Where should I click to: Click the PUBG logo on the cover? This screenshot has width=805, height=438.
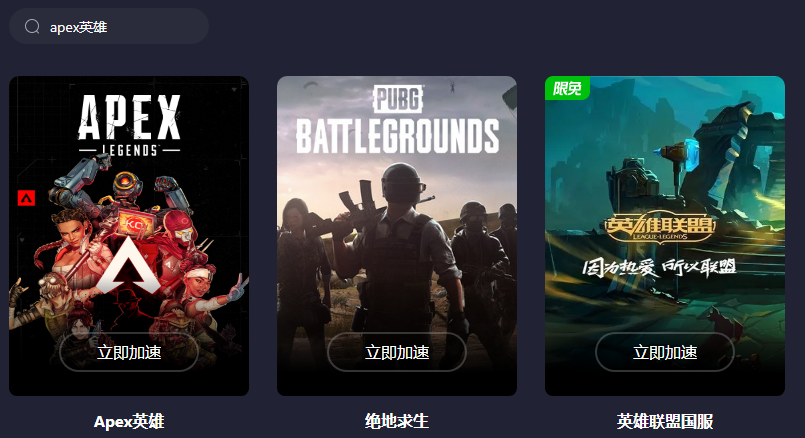click(398, 99)
